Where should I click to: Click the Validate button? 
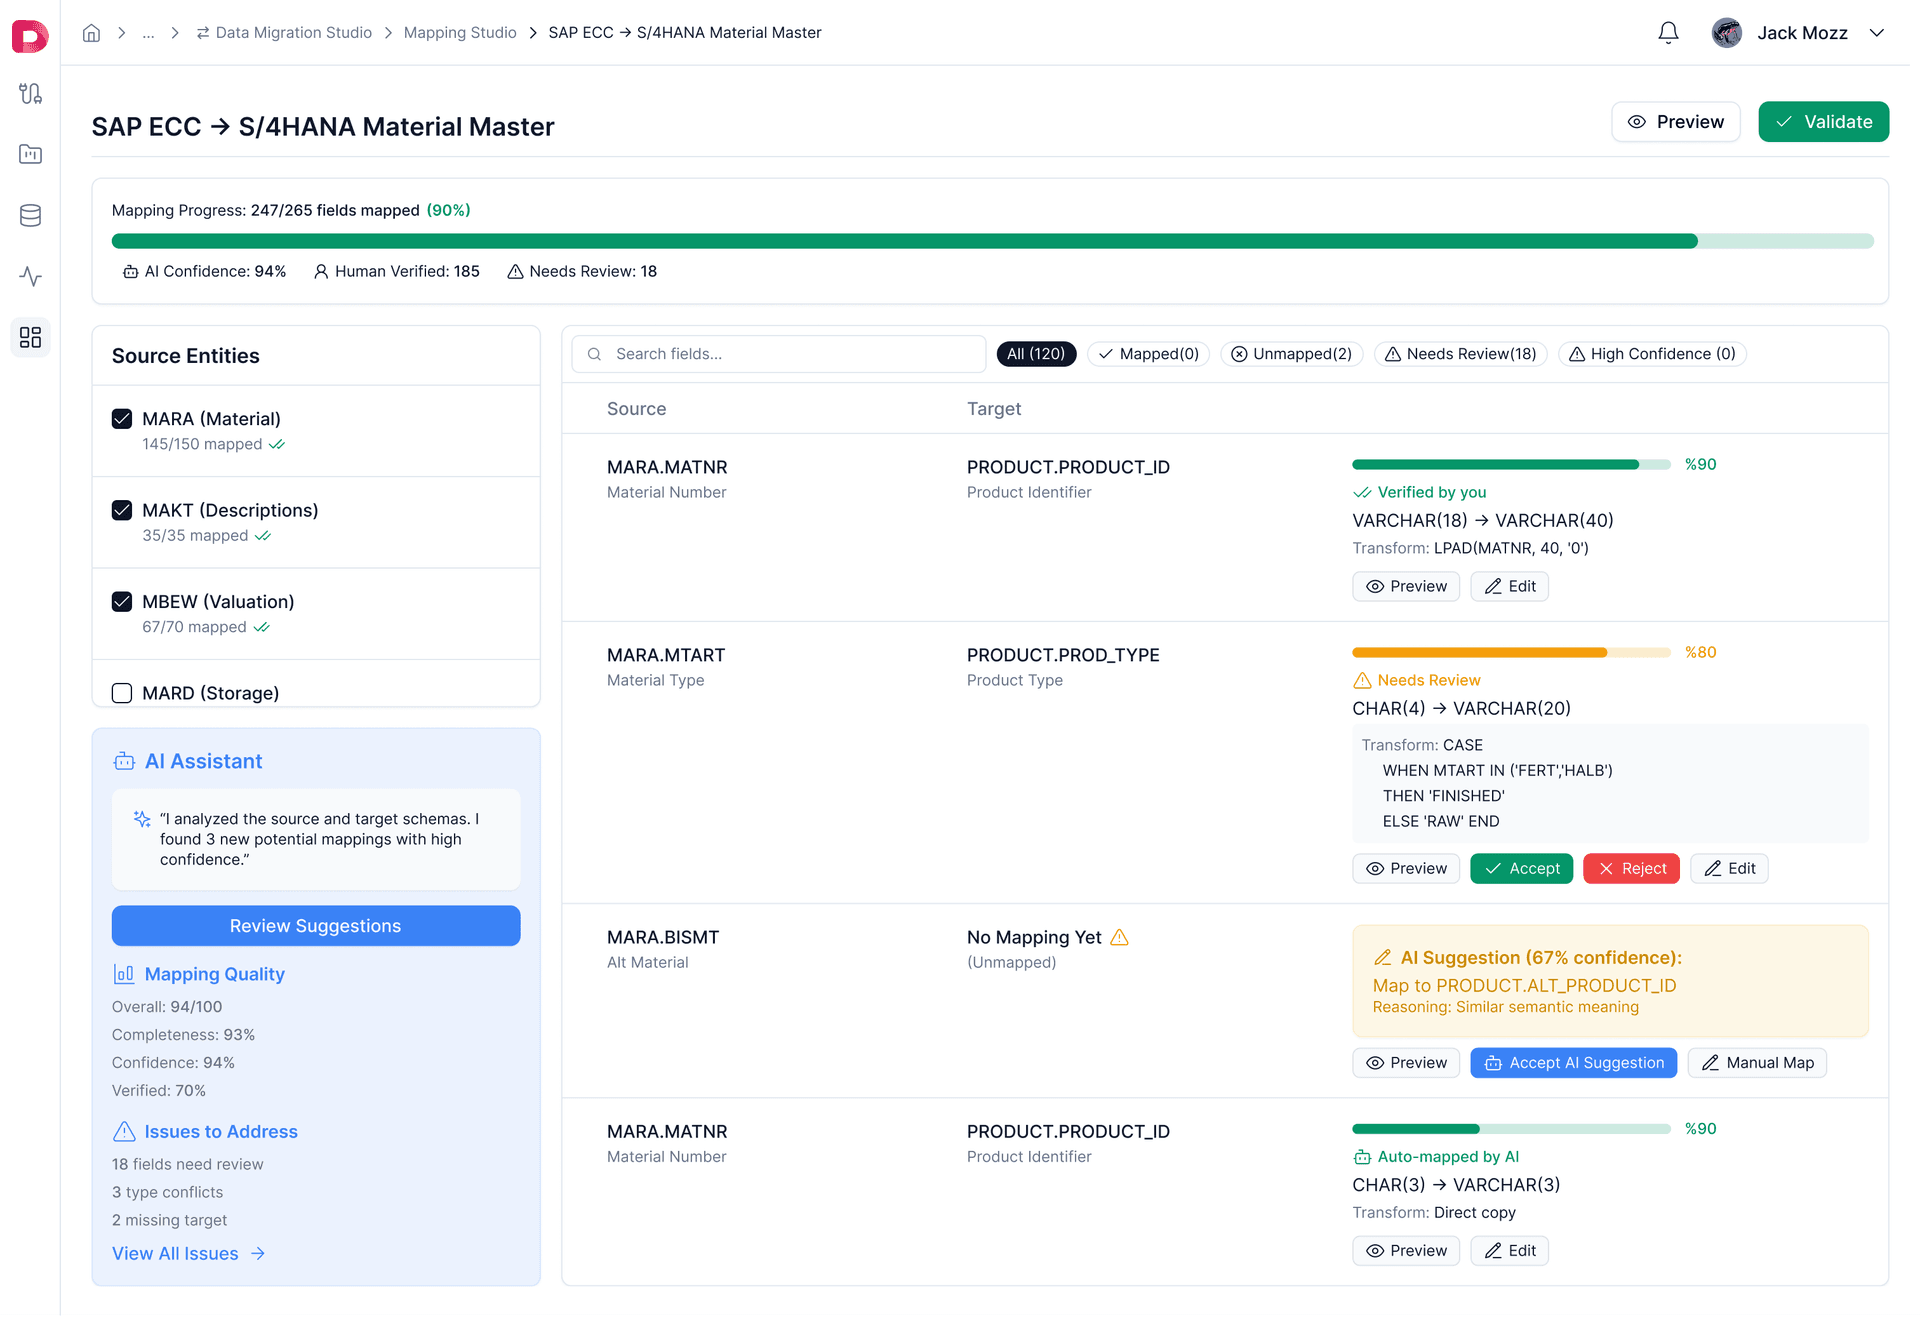coord(1823,122)
